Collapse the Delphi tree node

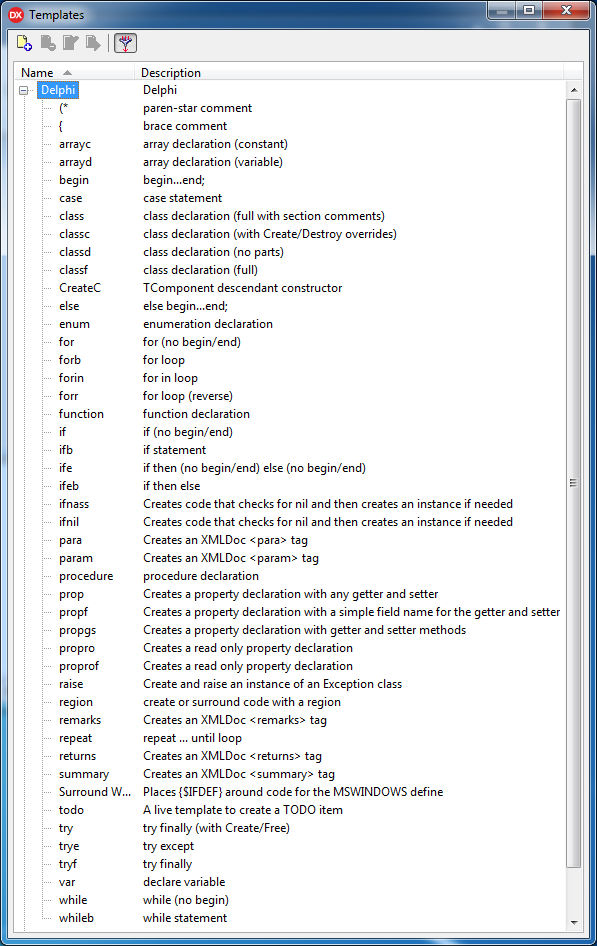(24, 90)
